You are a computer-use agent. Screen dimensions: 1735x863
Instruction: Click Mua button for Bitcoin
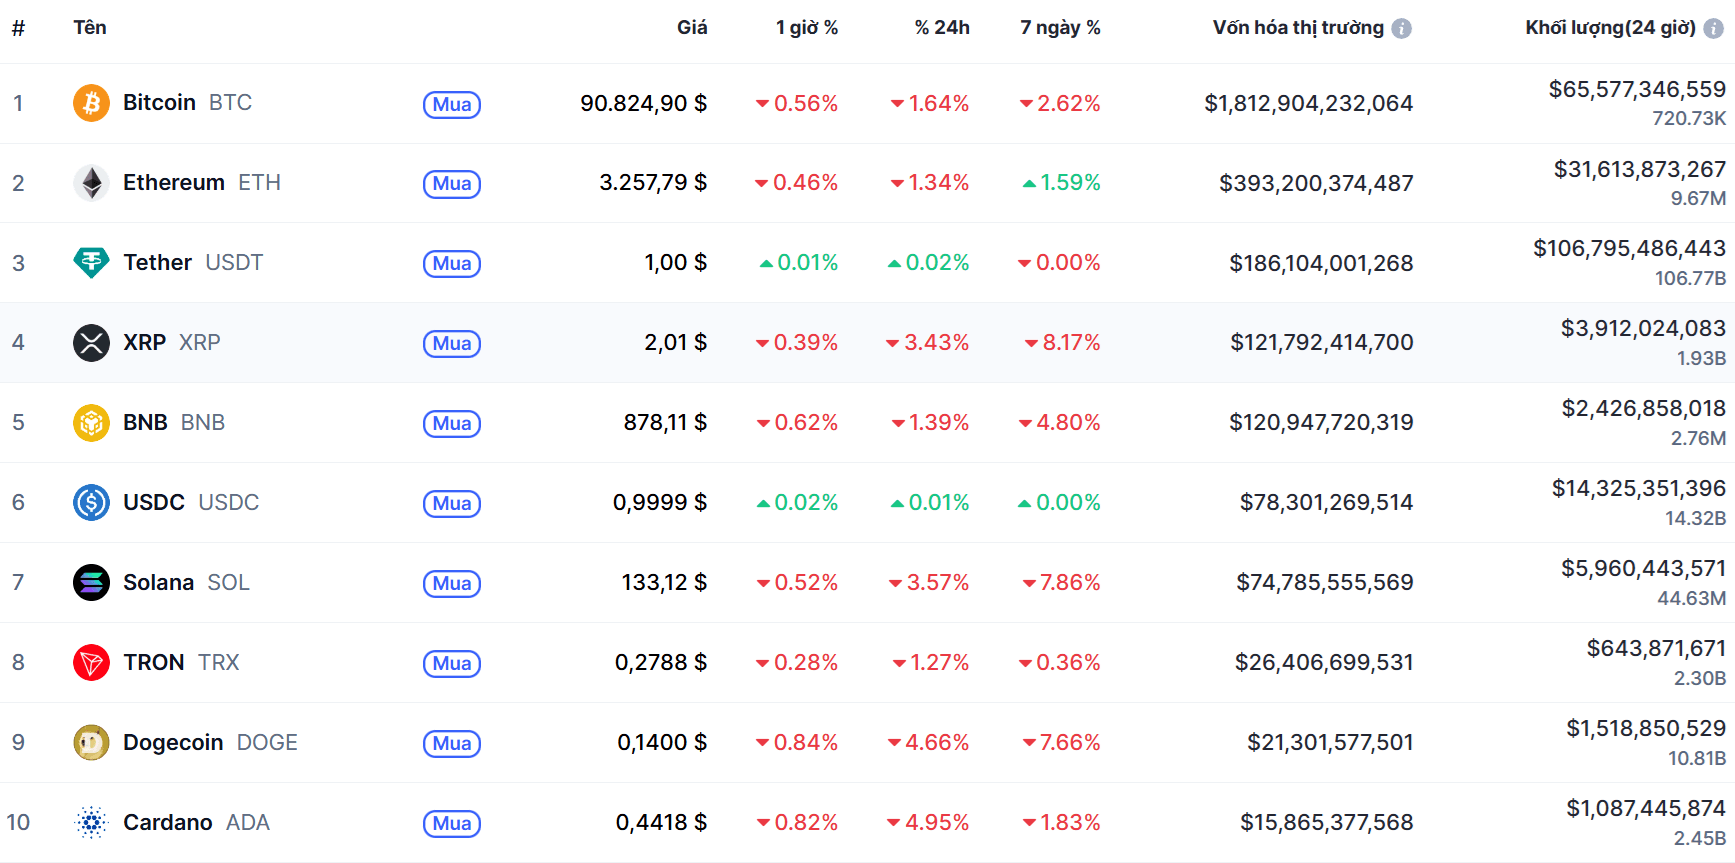point(452,104)
